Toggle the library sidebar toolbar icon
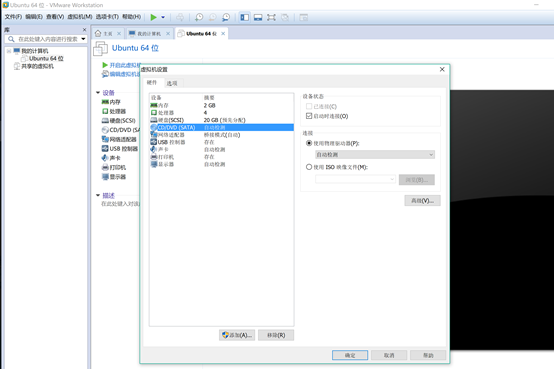Viewport: 554px width, 369px height. 244,17
